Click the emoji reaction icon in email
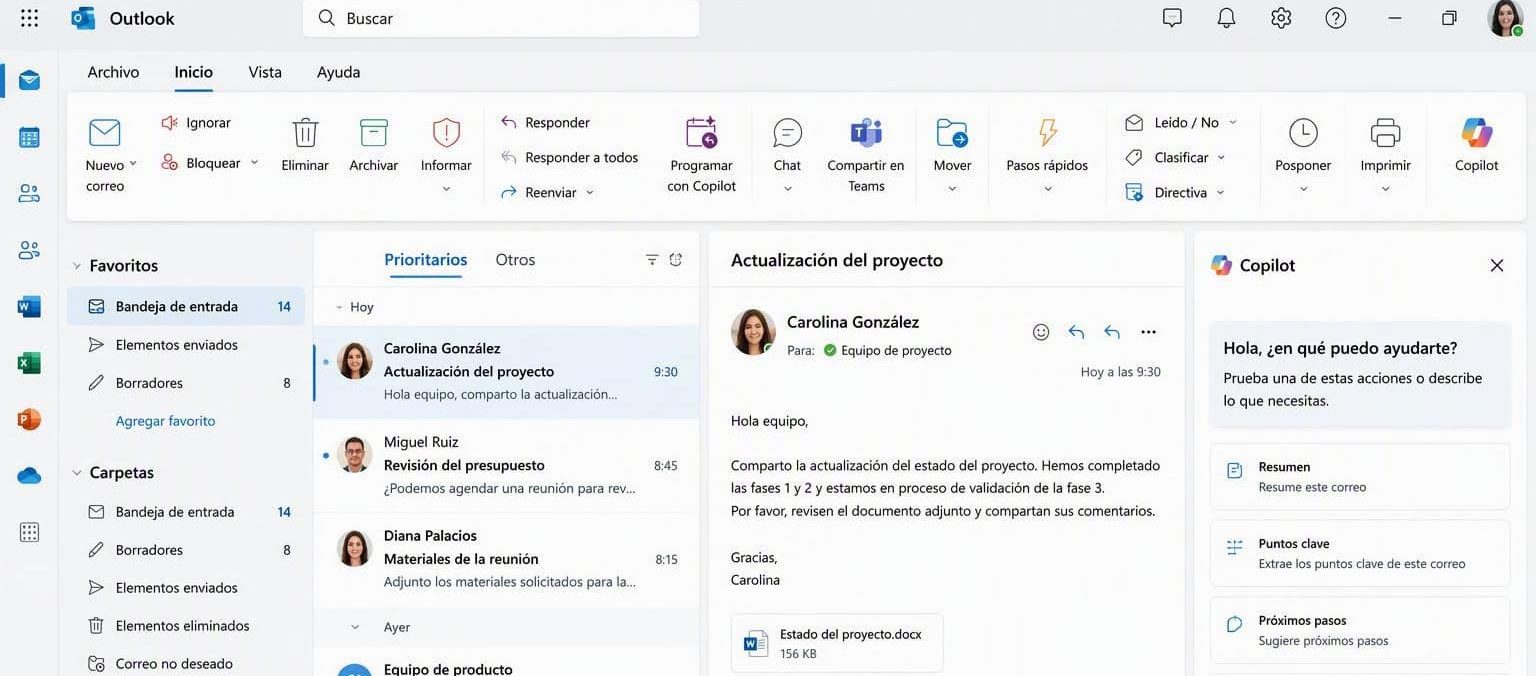The height and width of the screenshot is (676, 1536). (x=1041, y=332)
